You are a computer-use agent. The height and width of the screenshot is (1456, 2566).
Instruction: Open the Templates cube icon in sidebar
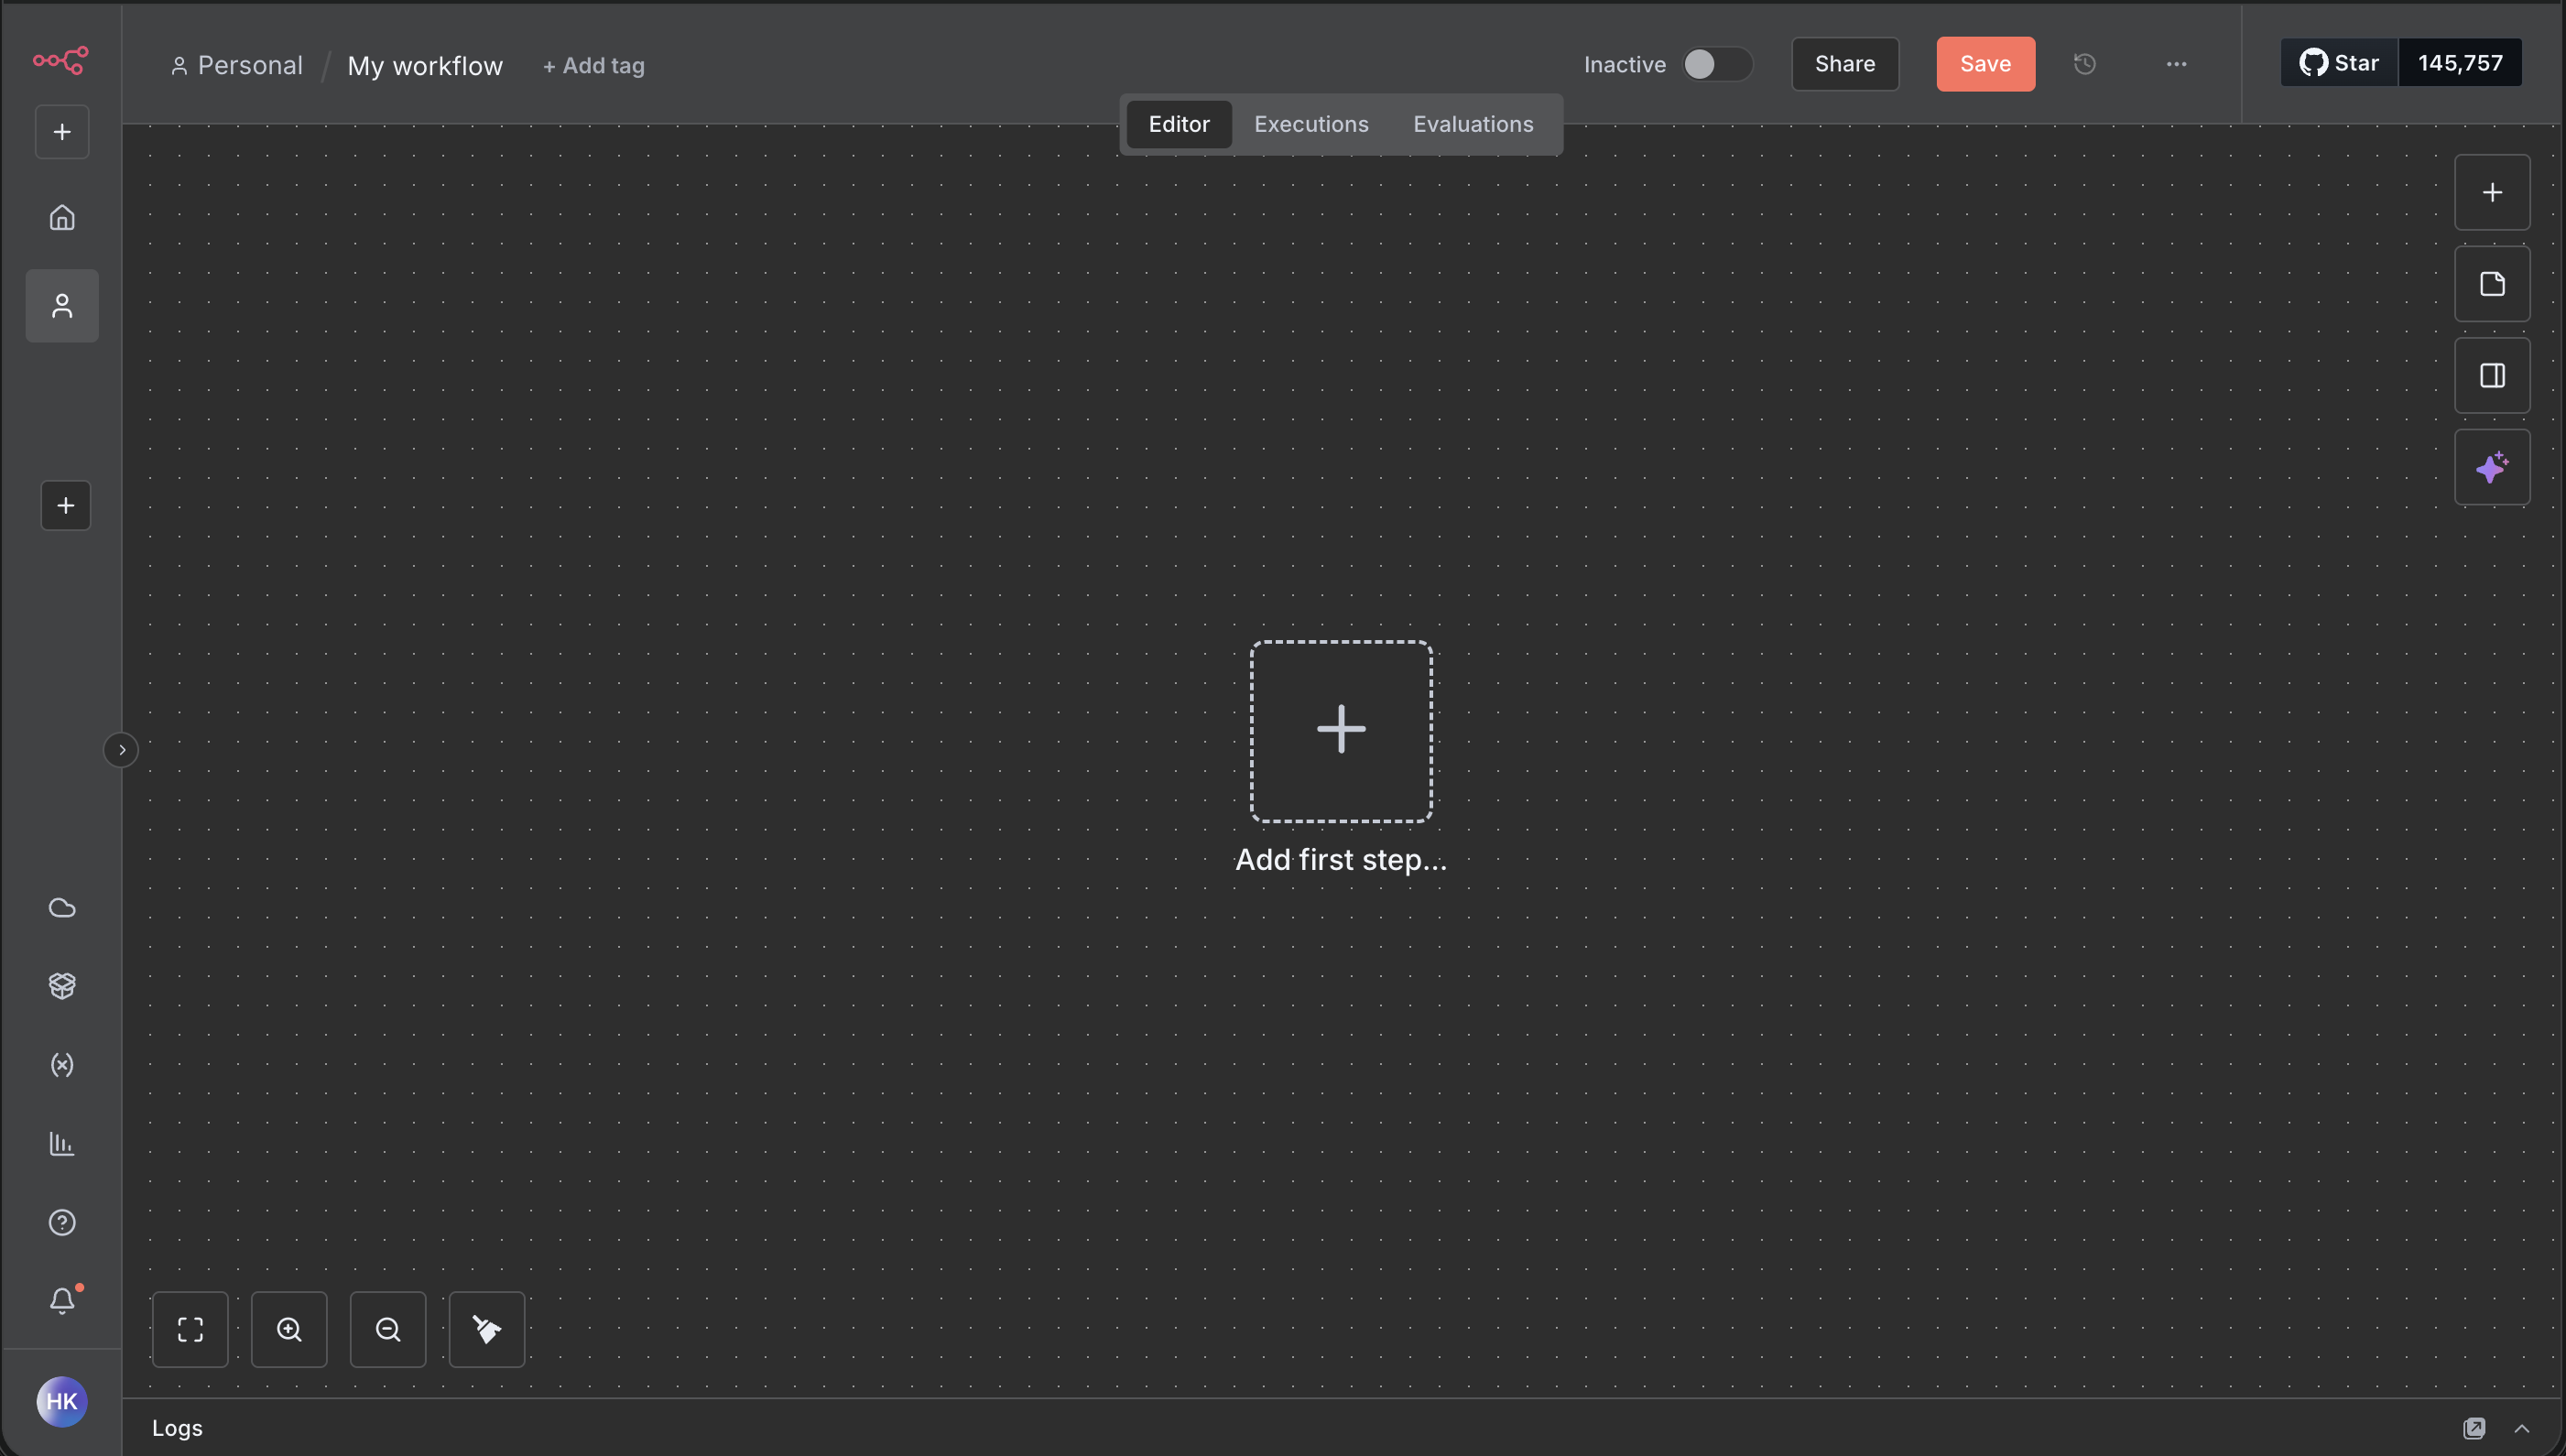pyautogui.click(x=62, y=986)
